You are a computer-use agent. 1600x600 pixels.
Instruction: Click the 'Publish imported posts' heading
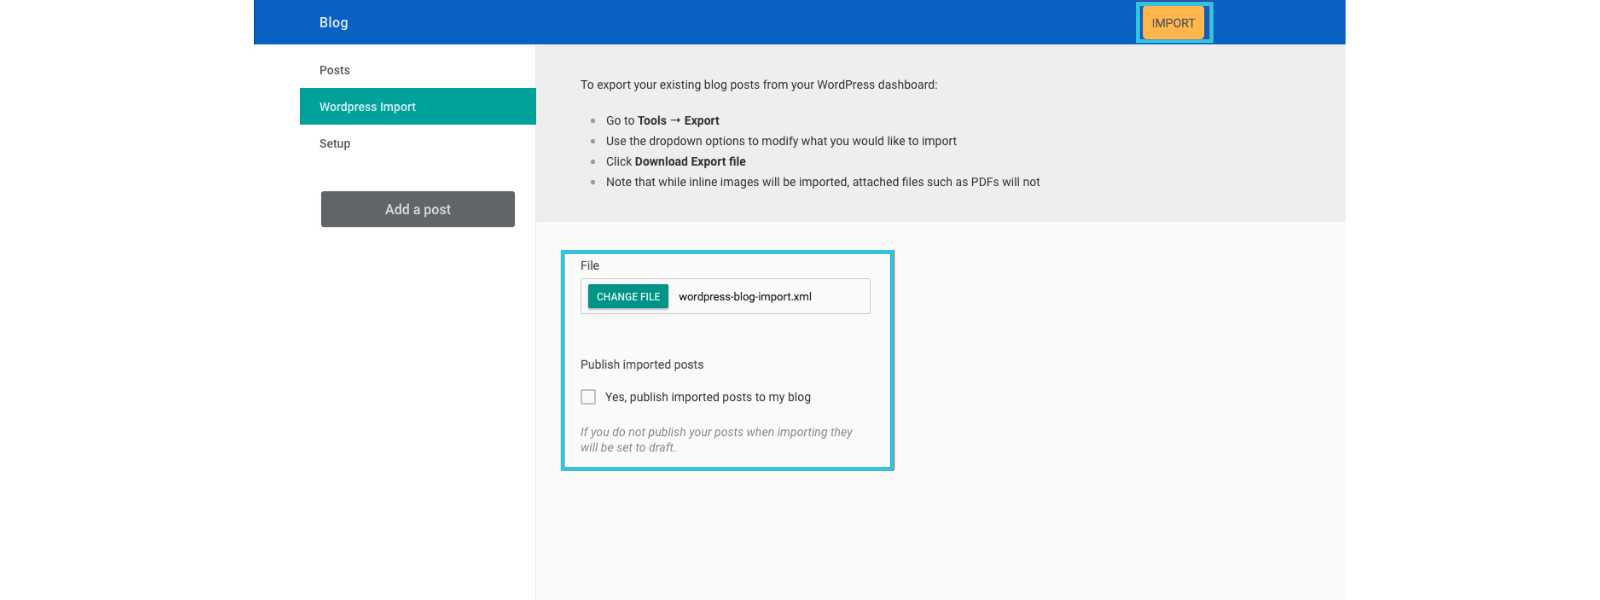point(642,365)
